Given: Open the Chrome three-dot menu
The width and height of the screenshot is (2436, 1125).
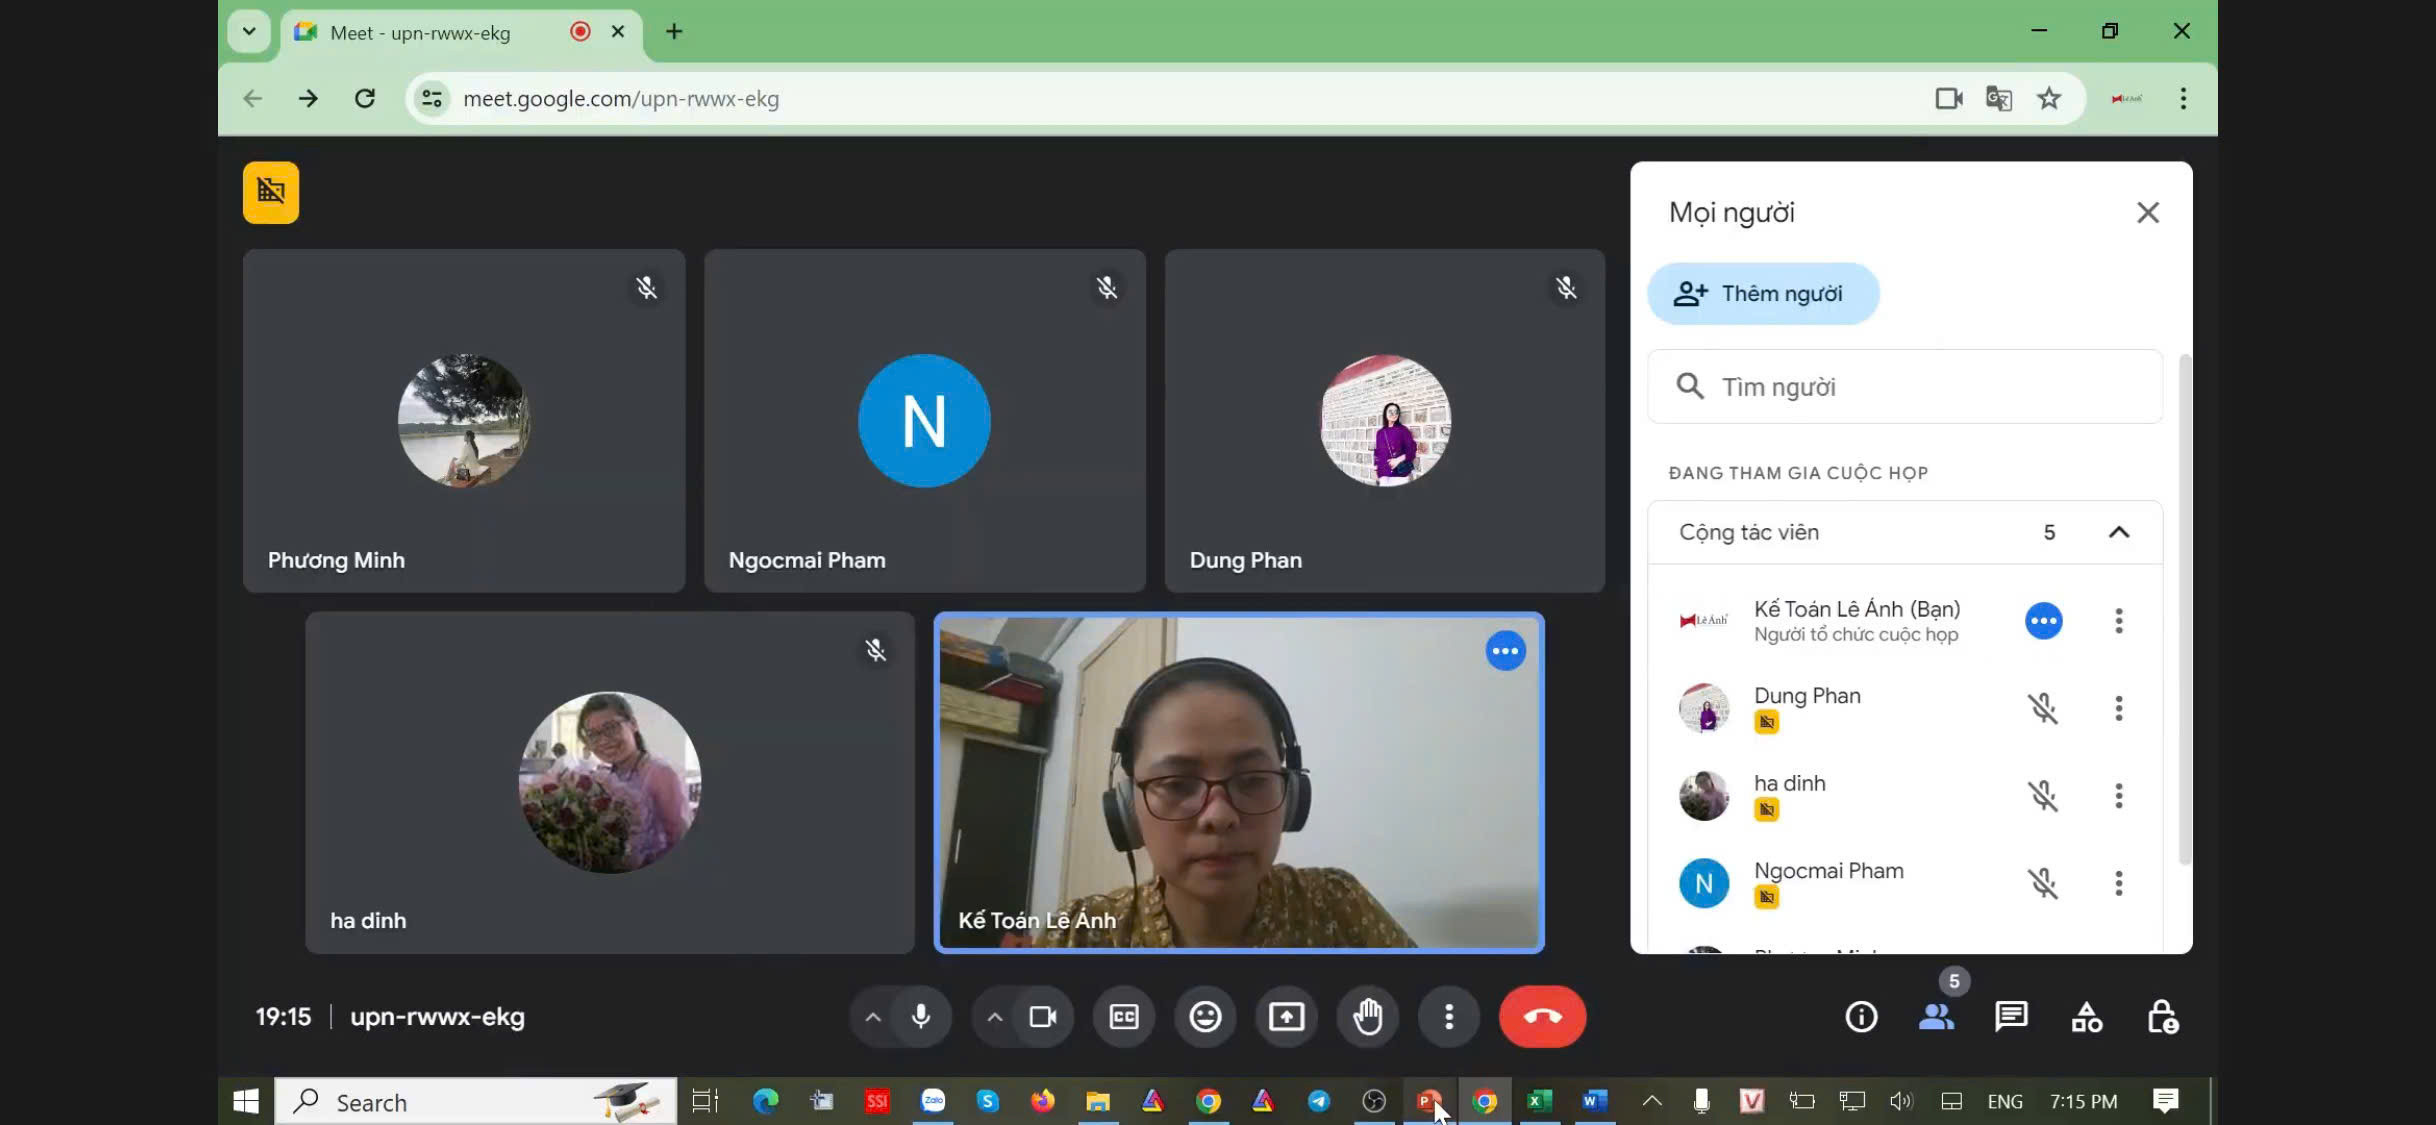Looking at the screenshot, I should point(2183,98).
